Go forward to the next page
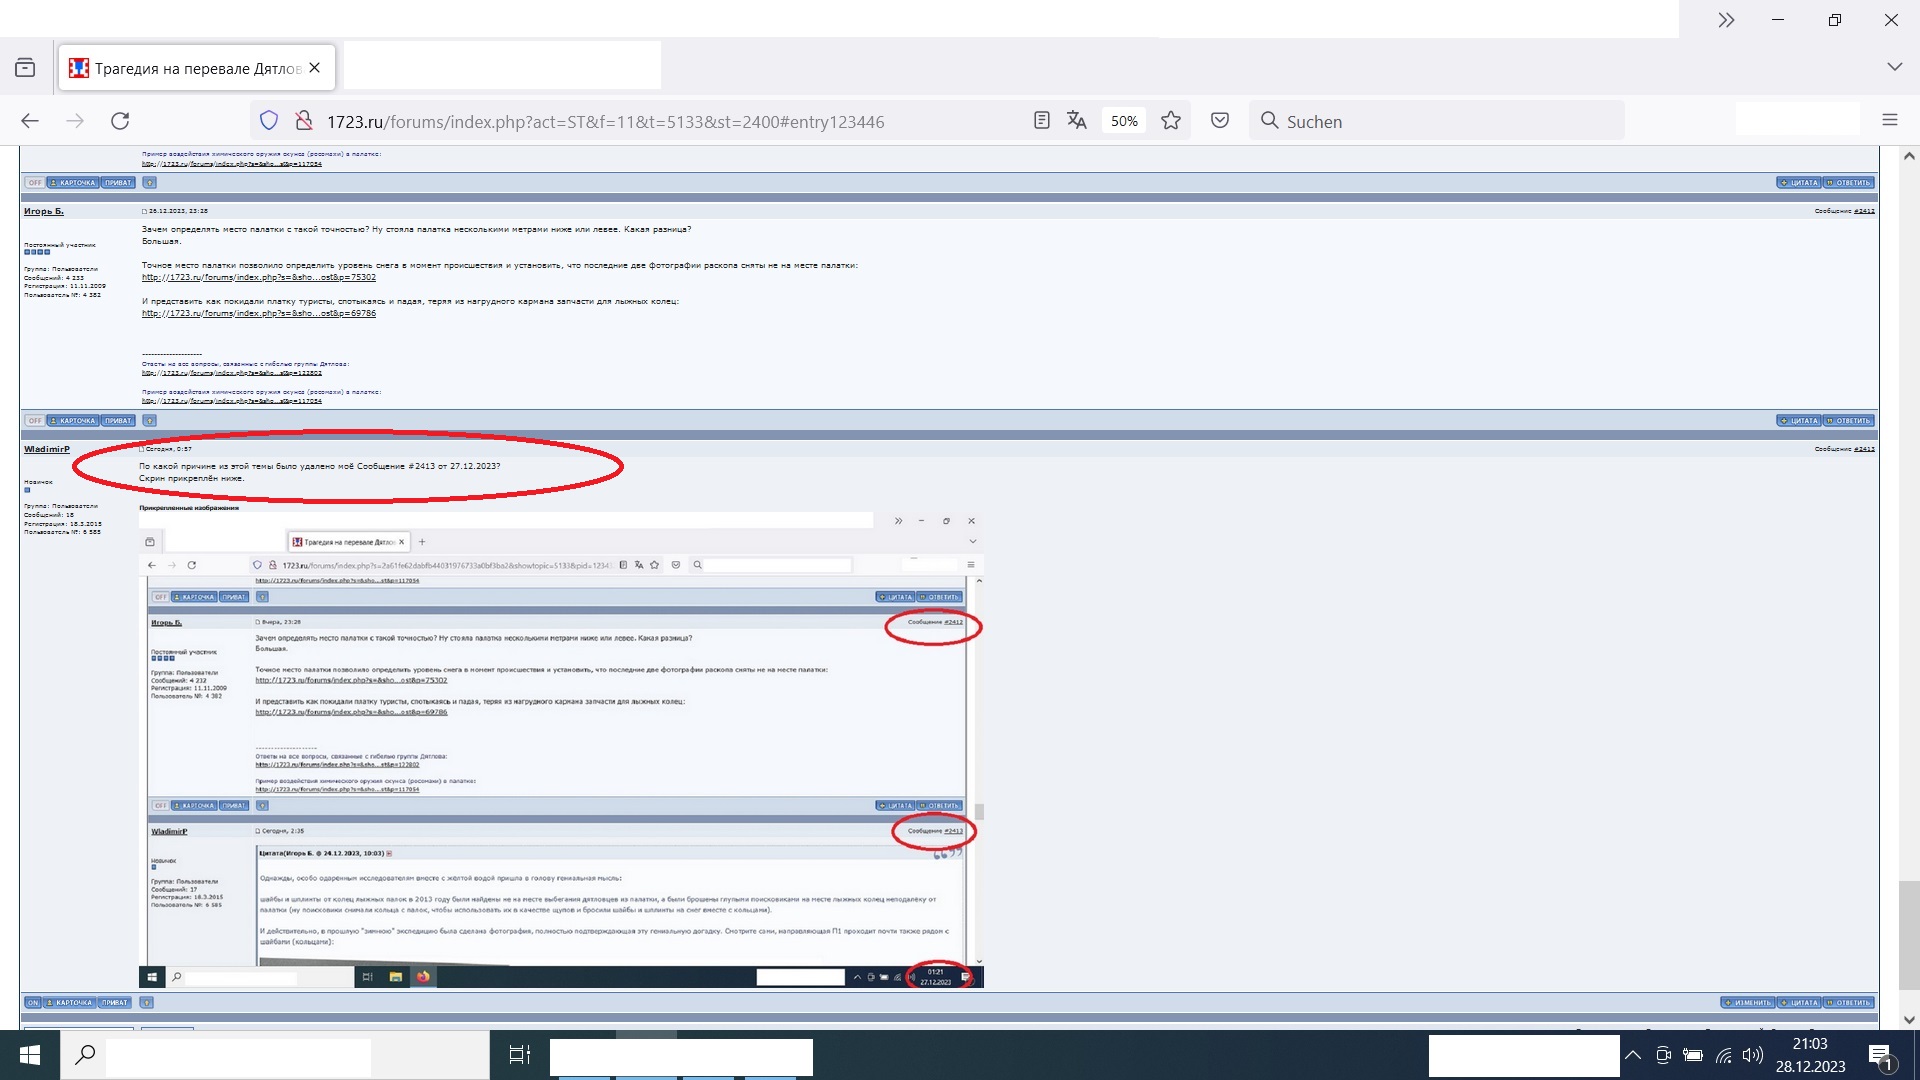1920x1080 pixels. coord(75,121)
